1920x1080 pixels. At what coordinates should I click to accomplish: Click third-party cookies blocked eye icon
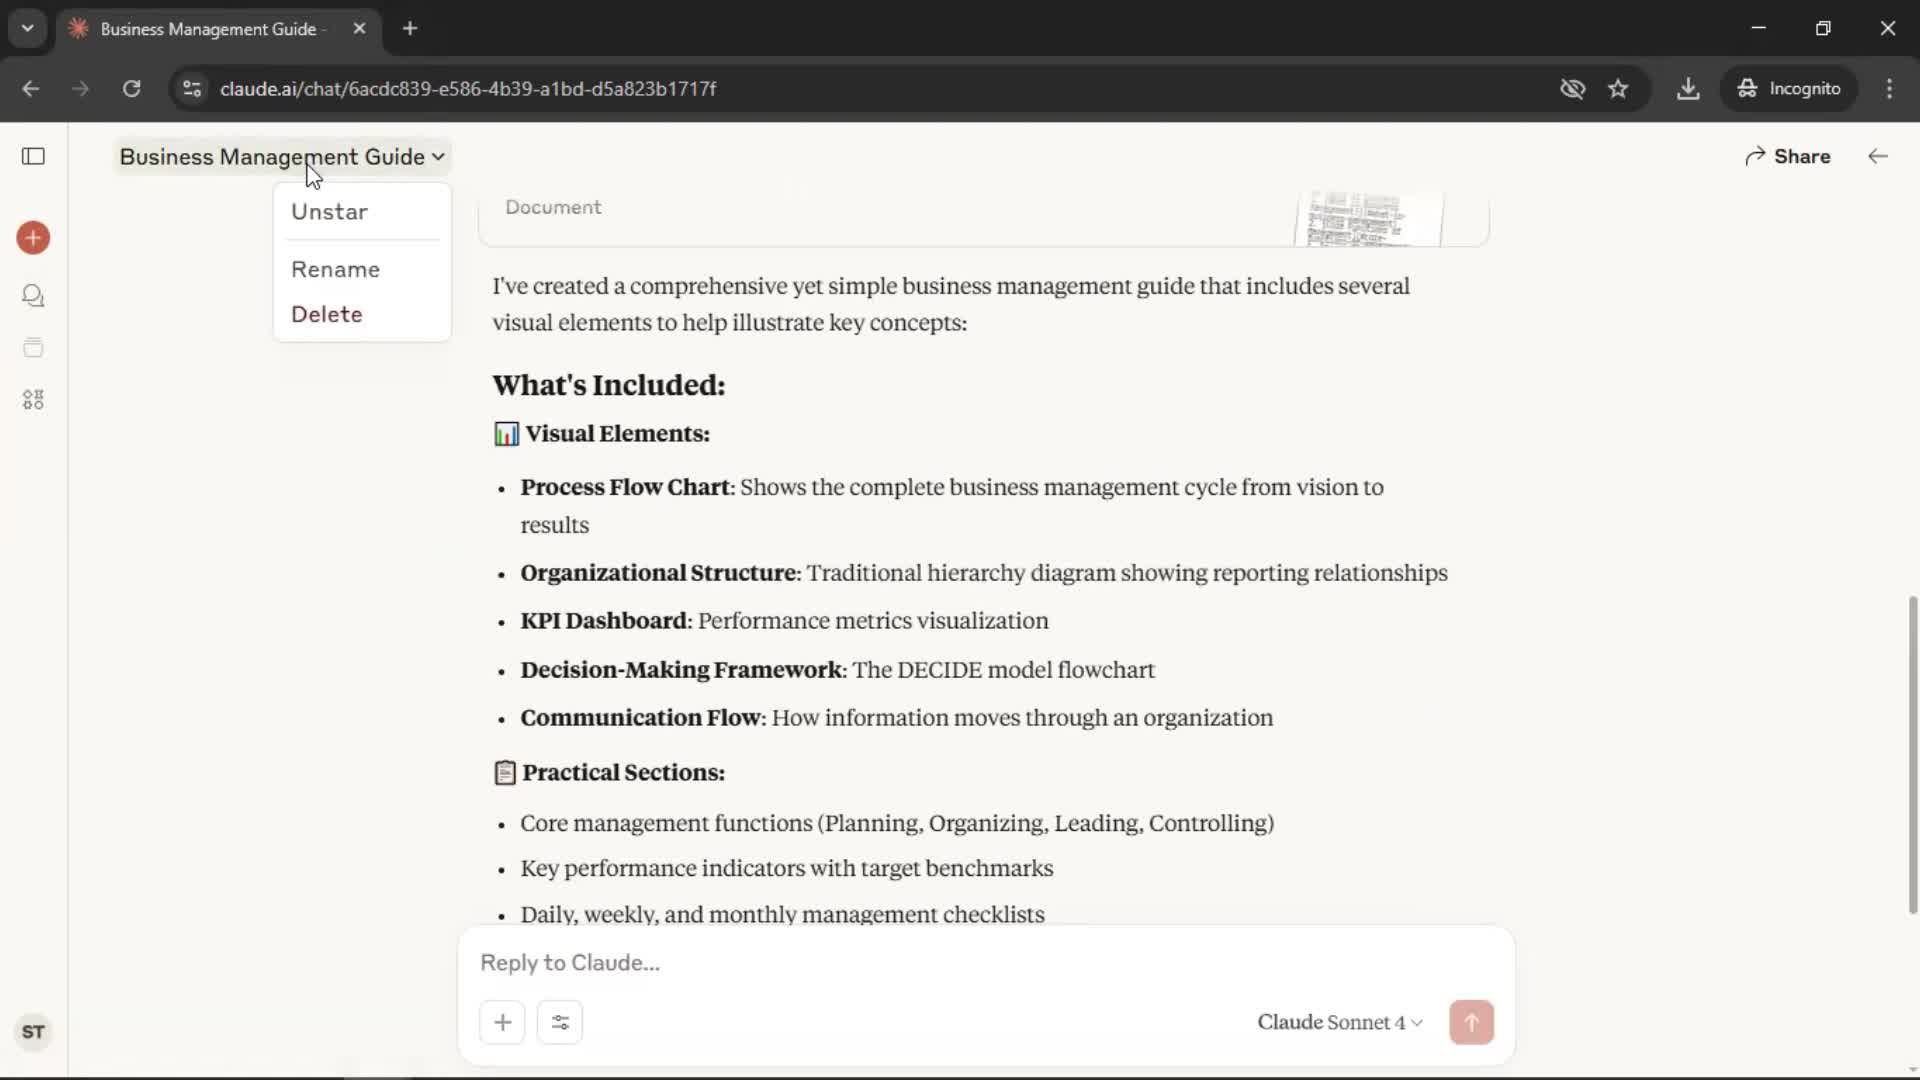1573,88
